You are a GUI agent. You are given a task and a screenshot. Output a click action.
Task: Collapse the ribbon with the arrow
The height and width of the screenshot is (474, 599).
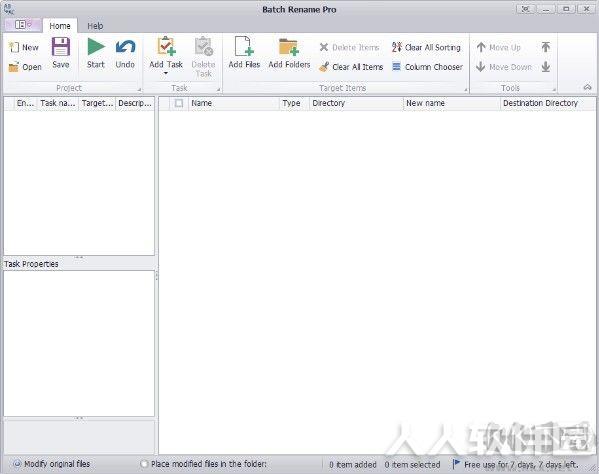click(588, 87)
